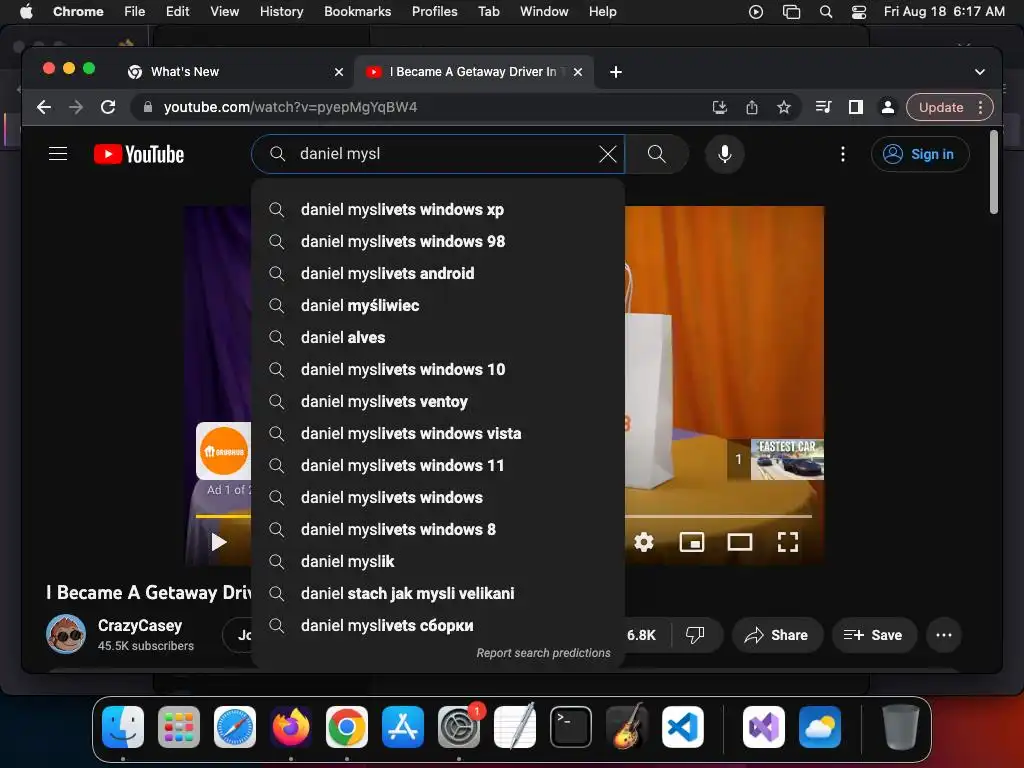
Task: Select suggestion daniel alves
Action: tap(438, 338)
